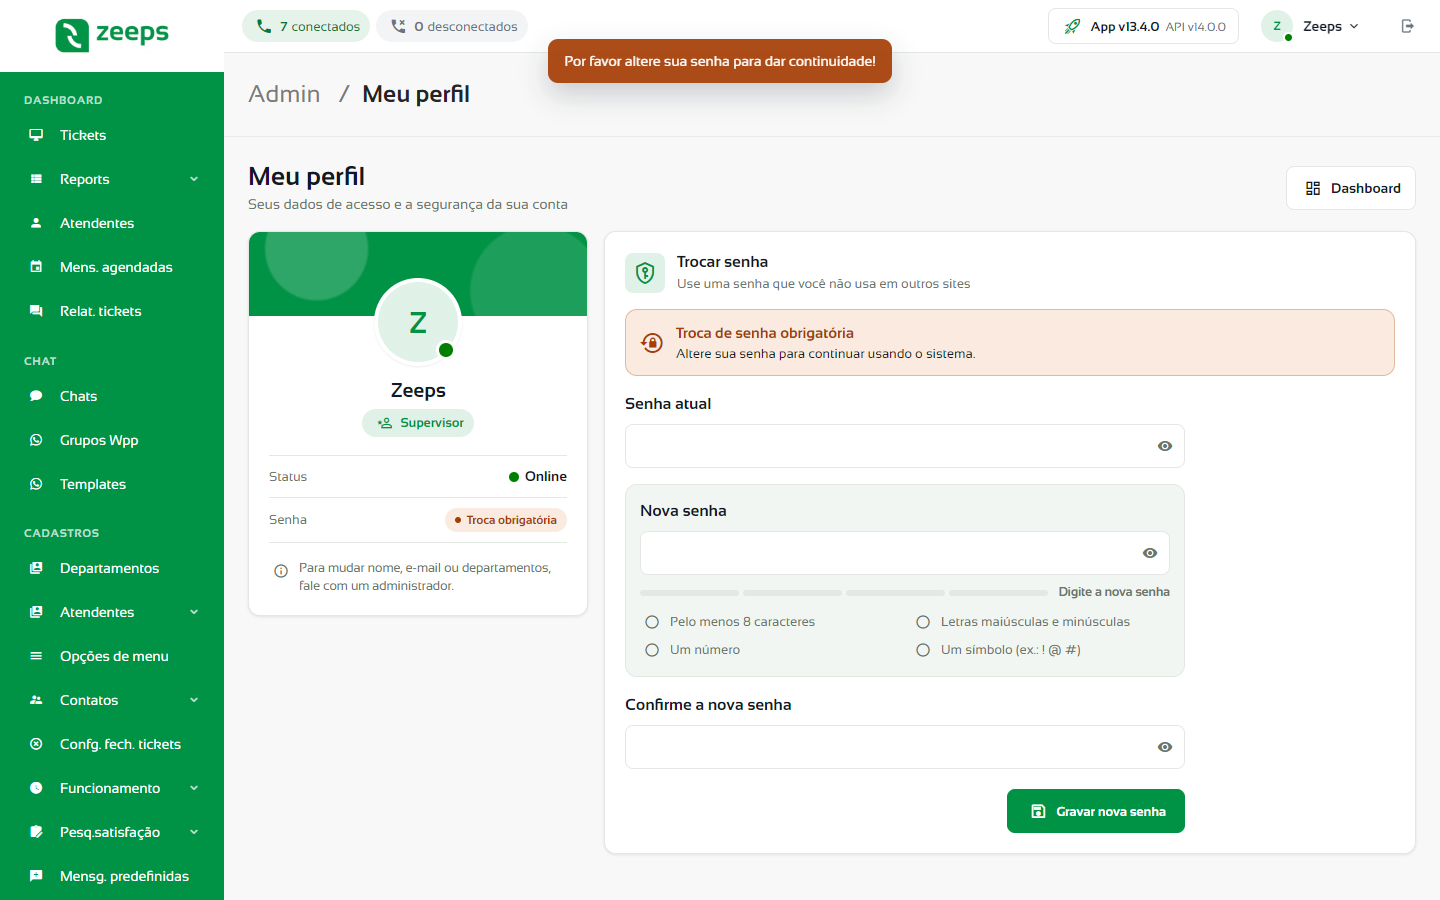The height and width of the screenshot is (900, 1440).
Task: Click the Supervisor role badge
Action: [x=418, y=423]
